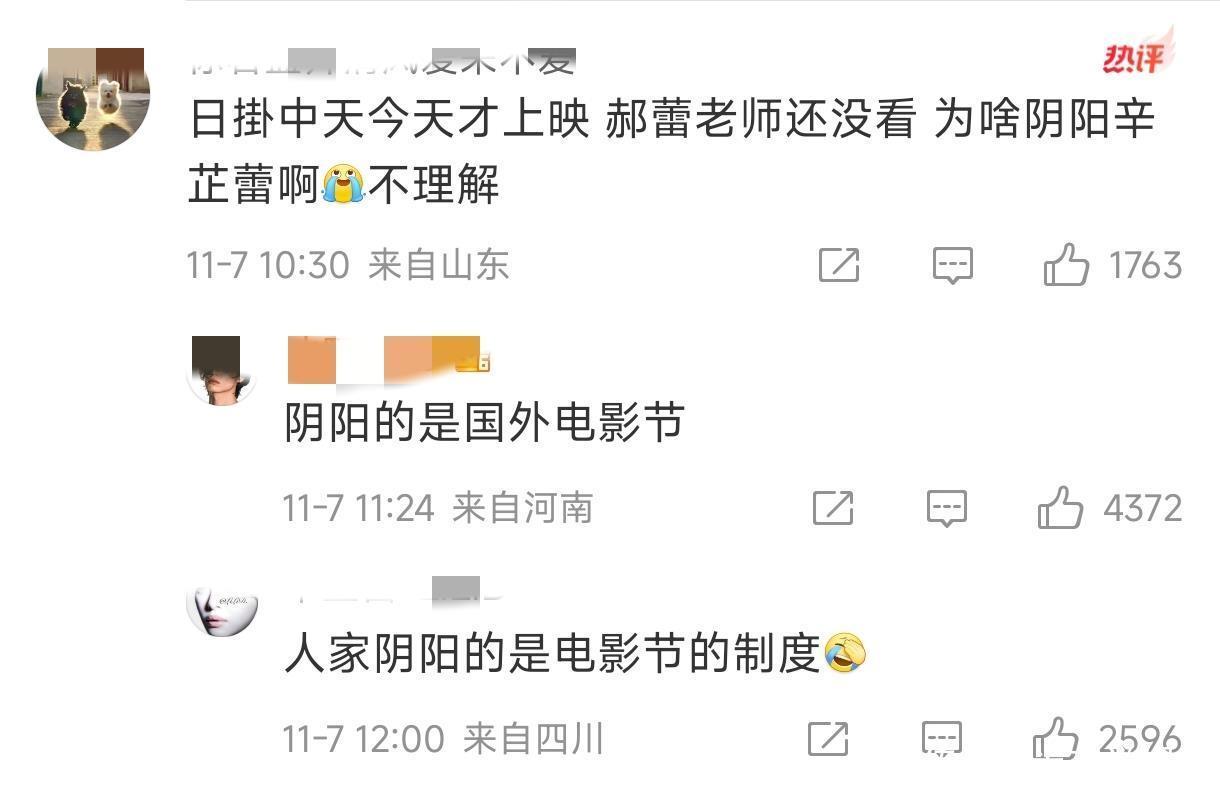Image resolution: width=1220 pixels, height=785 pixels.
Task: Open the comment 人家阴阳的是电影节的制度
Action: pyautogui.click(x=576, y=654)
